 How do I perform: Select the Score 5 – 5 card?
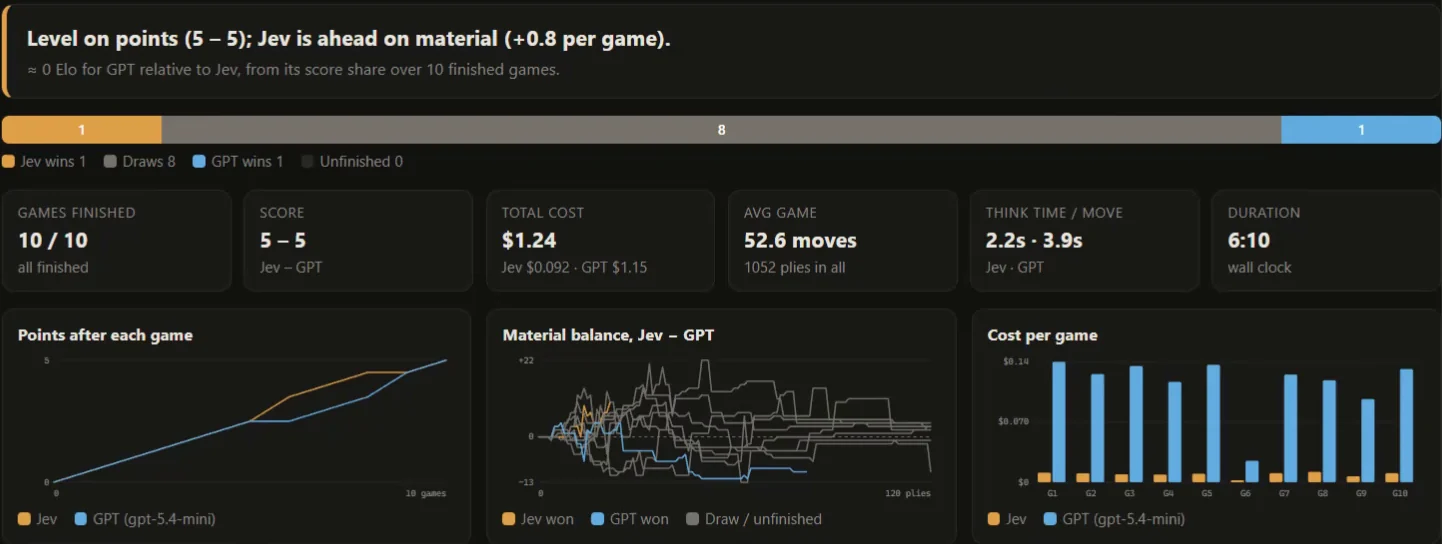pyautogui.click(x=358, y=240)
